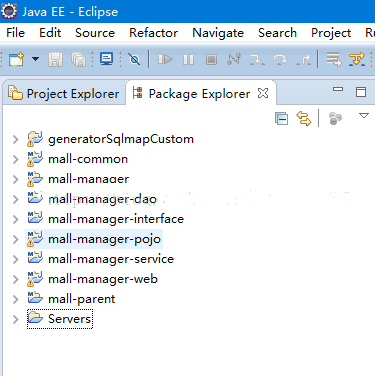Click the Terminate stop icon

pyautogui.click(x=211, y=60)
